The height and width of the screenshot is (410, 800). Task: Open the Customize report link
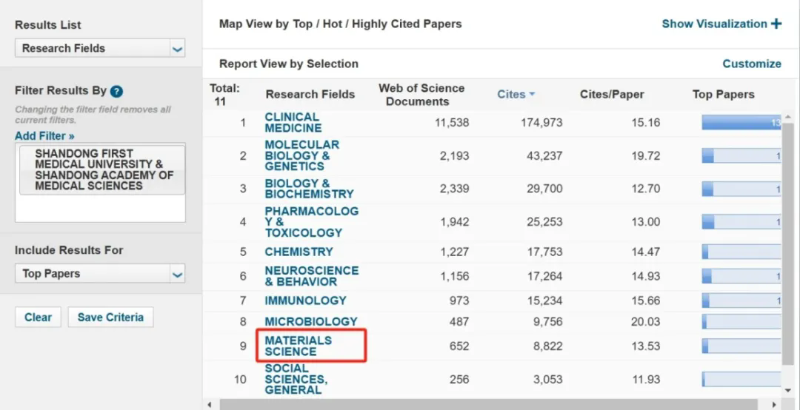[752, 64]
